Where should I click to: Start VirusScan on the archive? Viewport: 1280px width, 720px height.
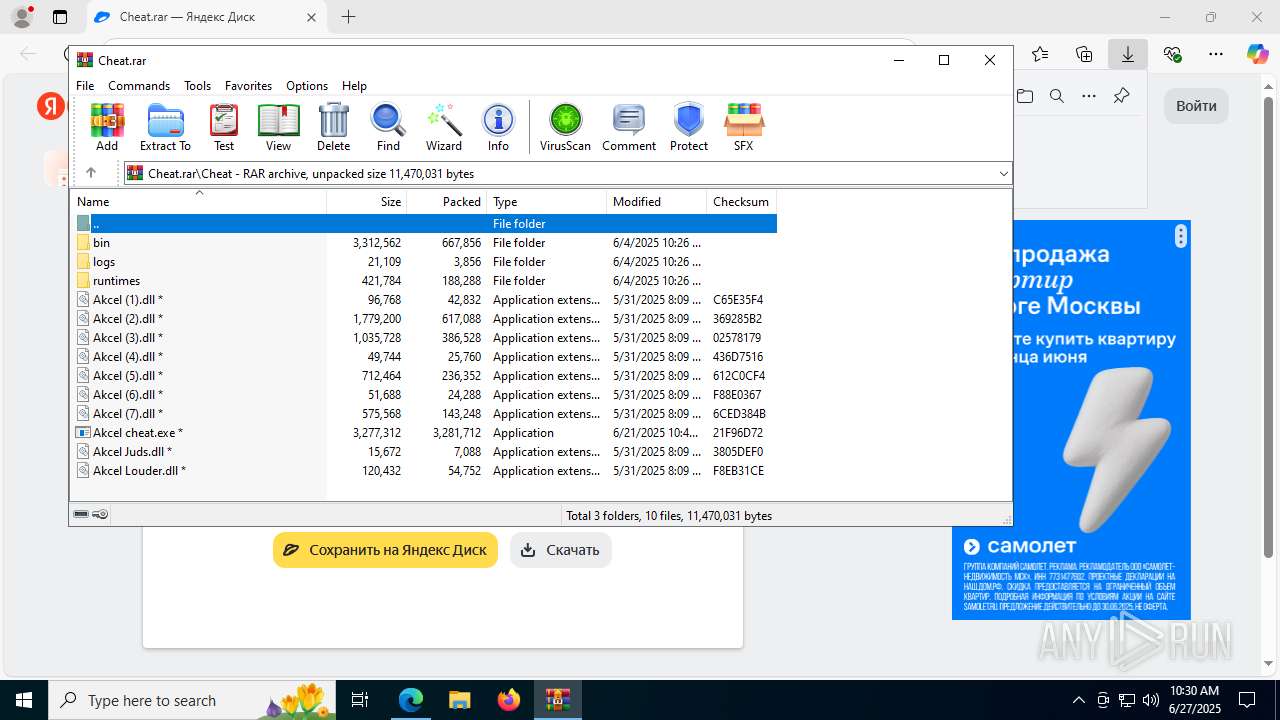point(565,127)
